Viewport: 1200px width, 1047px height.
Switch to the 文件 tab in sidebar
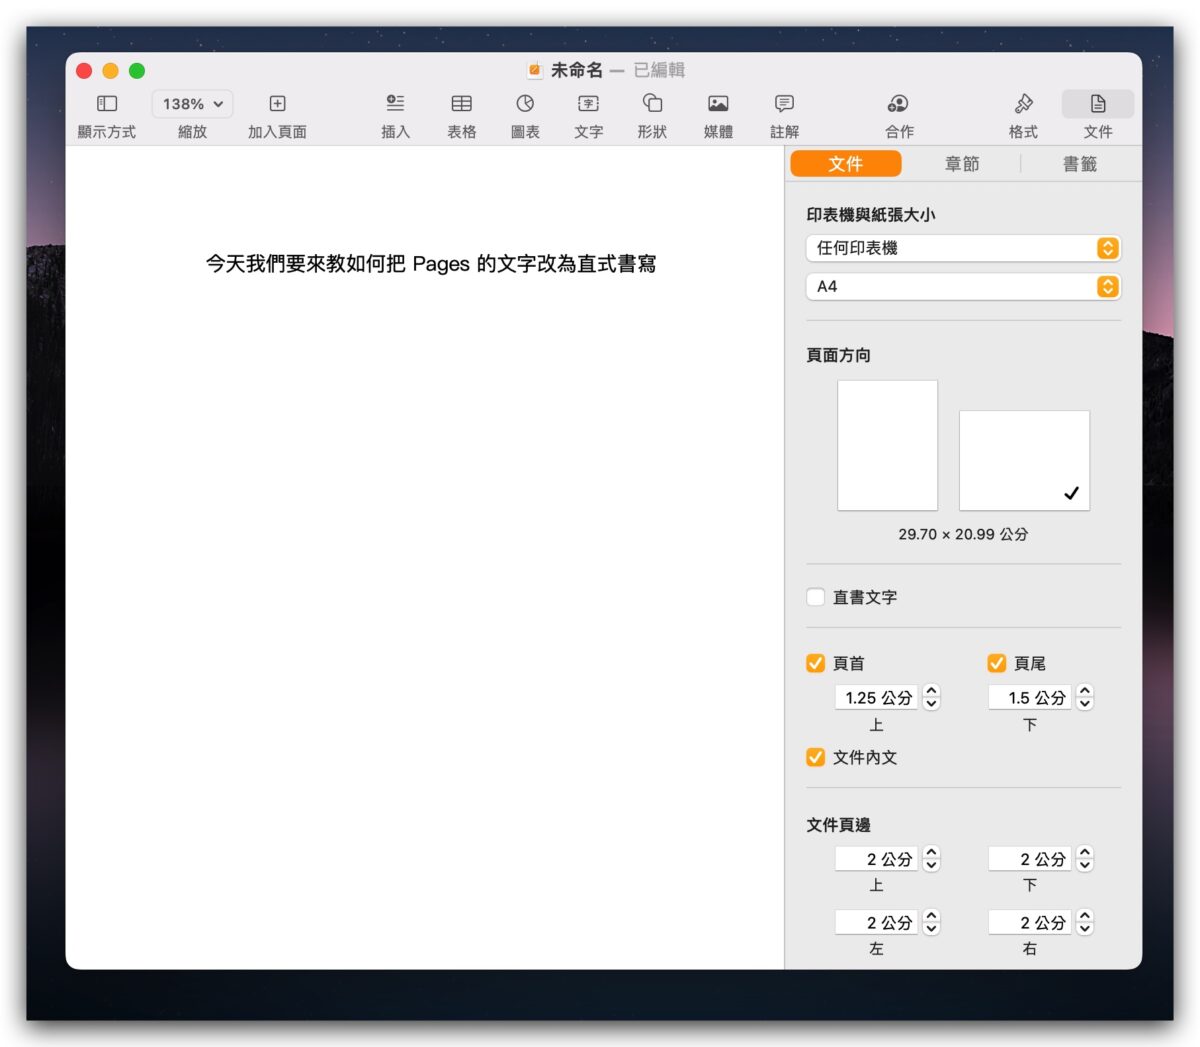tap(846, 164)
